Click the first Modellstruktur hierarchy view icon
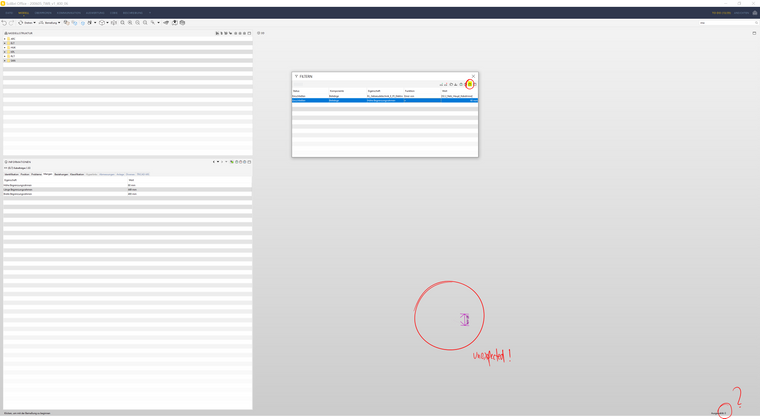Screen dimensions: 760x419 point(217,33)
